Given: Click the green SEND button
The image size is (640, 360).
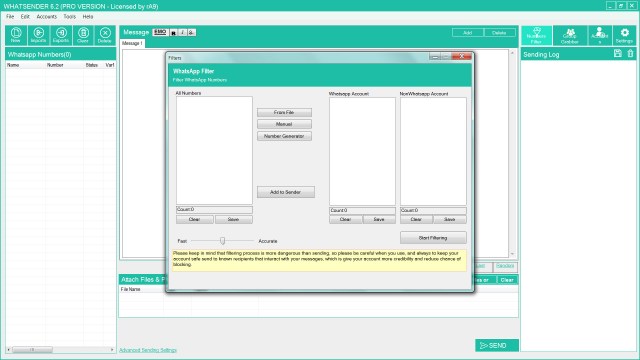Looking at the screenshot, I should 497,345.
